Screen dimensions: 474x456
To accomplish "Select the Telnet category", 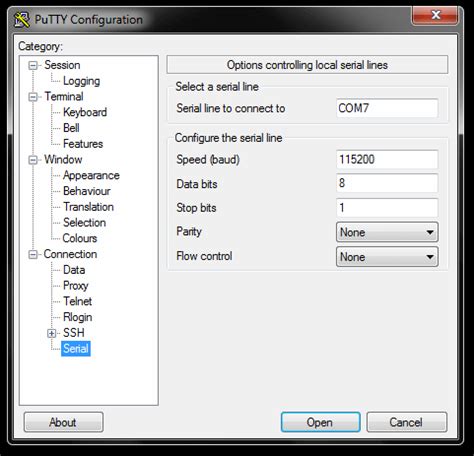I will tap(78, 301).
